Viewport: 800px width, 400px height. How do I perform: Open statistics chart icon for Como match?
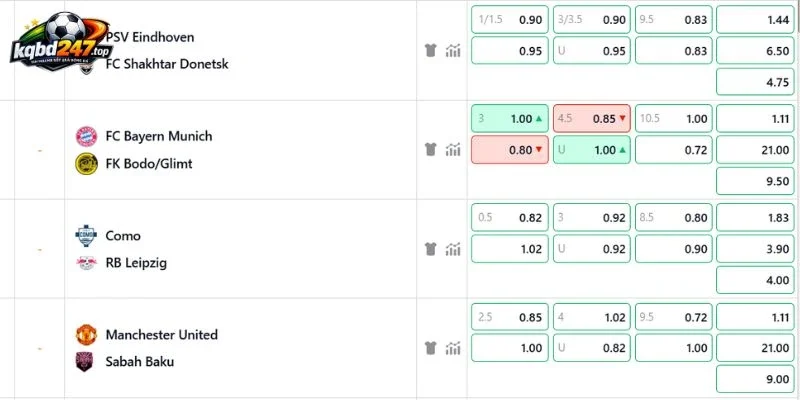point(453,249)
